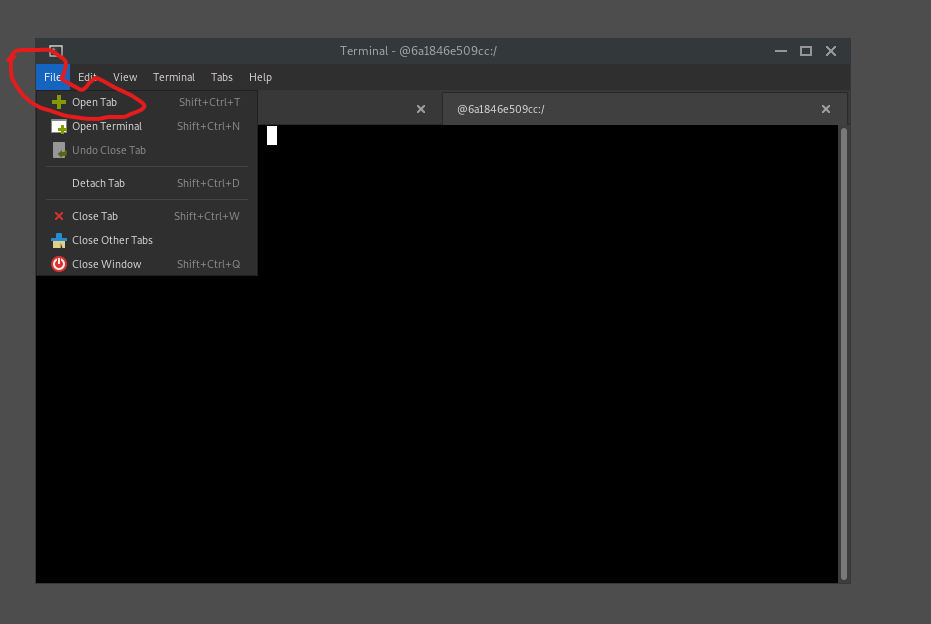The image size is (931, 624).
Task: Close the @6a1846e509cc:/ tab
Action: click(x=826, y=109)
